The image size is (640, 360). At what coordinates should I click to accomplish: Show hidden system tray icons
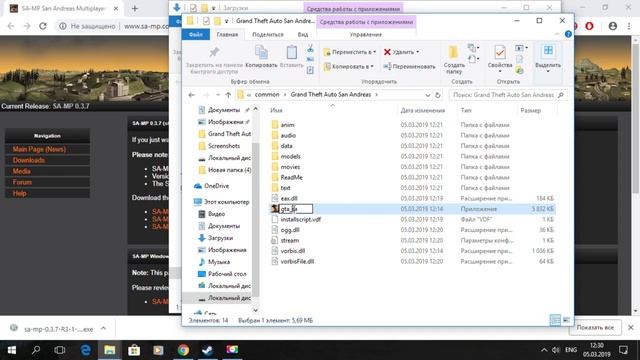pyautogui.click(x=544, y=350)
